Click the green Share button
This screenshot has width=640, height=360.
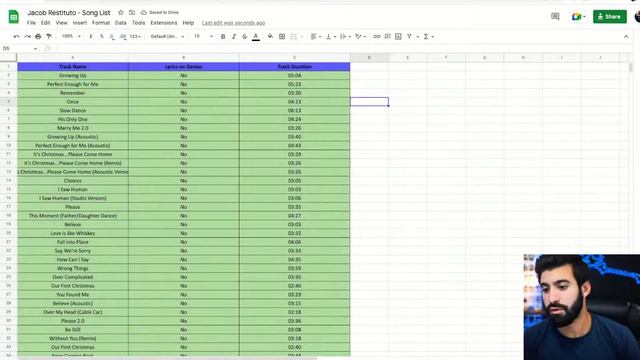[609, 16]
